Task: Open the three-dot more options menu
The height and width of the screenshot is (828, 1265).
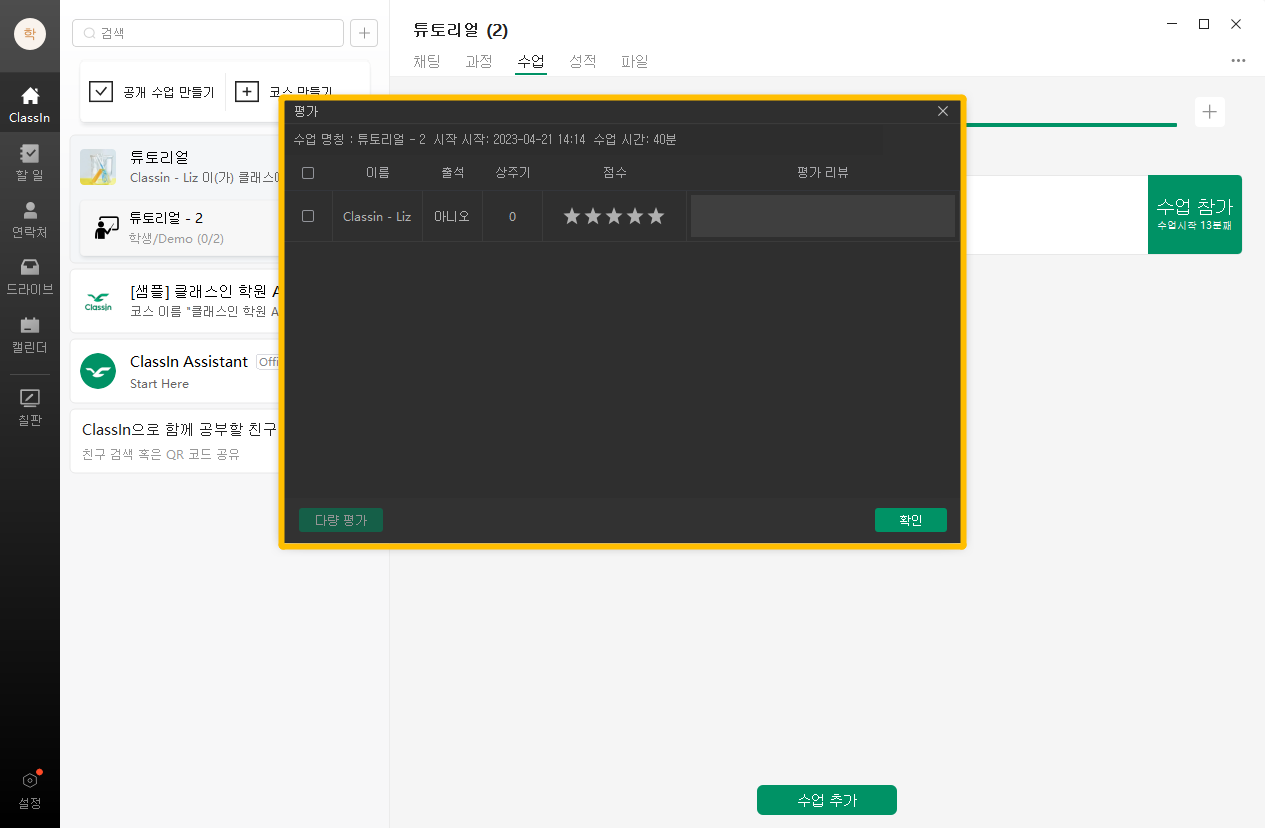Action: pyautogui.click(x=1238, y=61)
